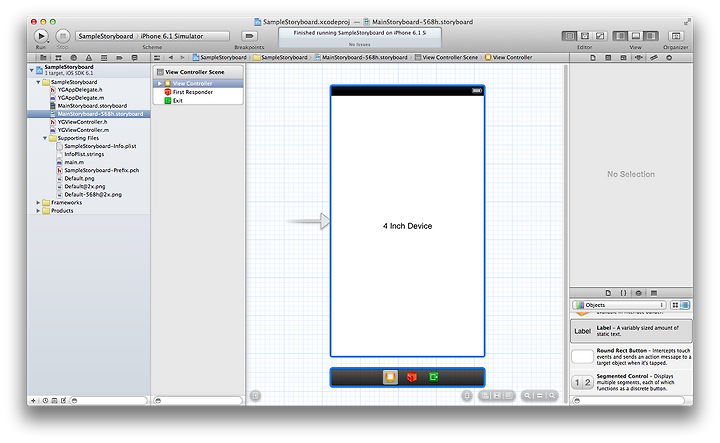Select Default-568h@2x.png image file
The image size is (720, 443).
click(x=93, y=195)
